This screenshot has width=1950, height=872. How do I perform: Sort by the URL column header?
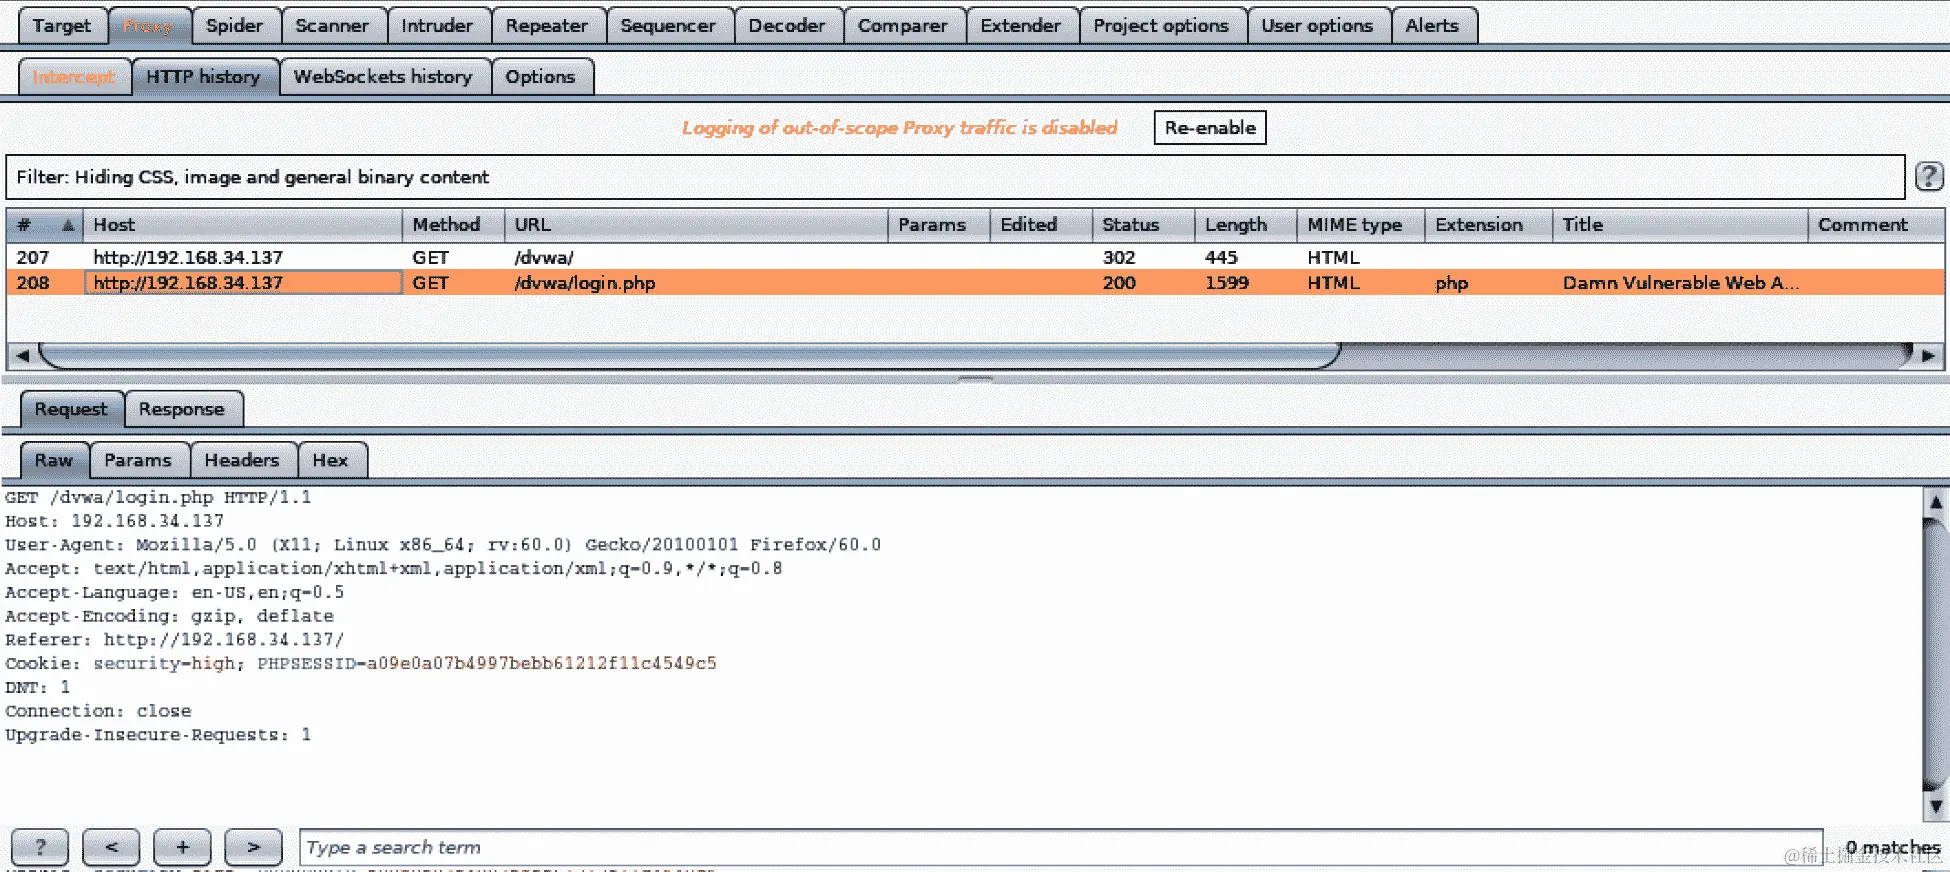tap(696, 225)
